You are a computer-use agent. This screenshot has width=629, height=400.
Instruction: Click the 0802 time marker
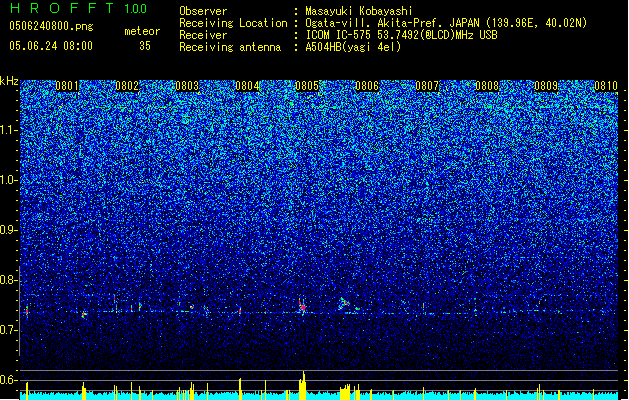127,86
